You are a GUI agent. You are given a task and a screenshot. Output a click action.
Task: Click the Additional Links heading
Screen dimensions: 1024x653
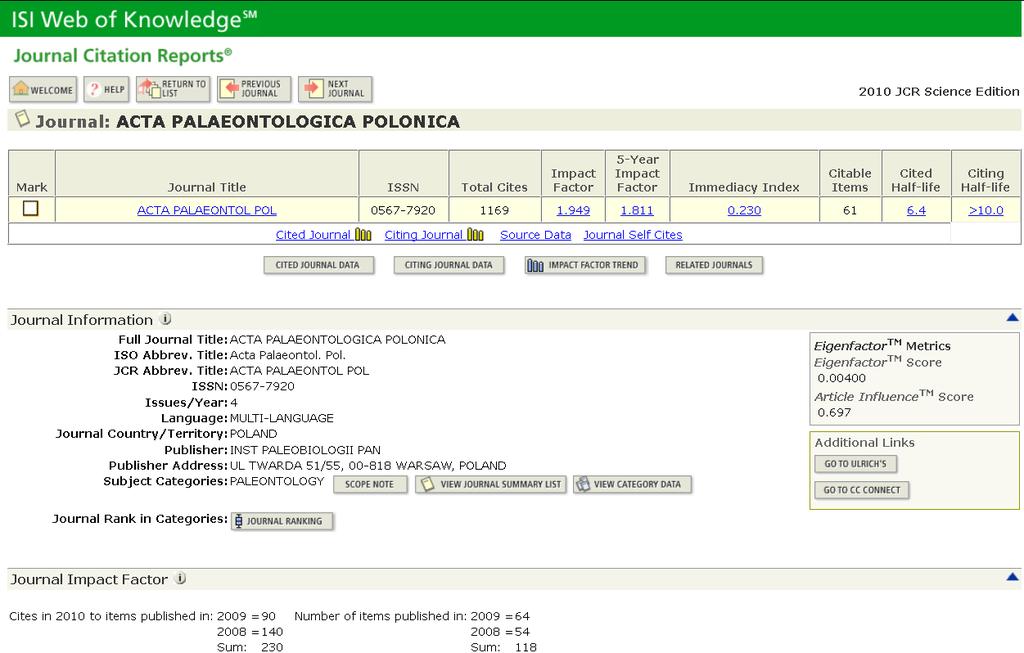[865, 442]
